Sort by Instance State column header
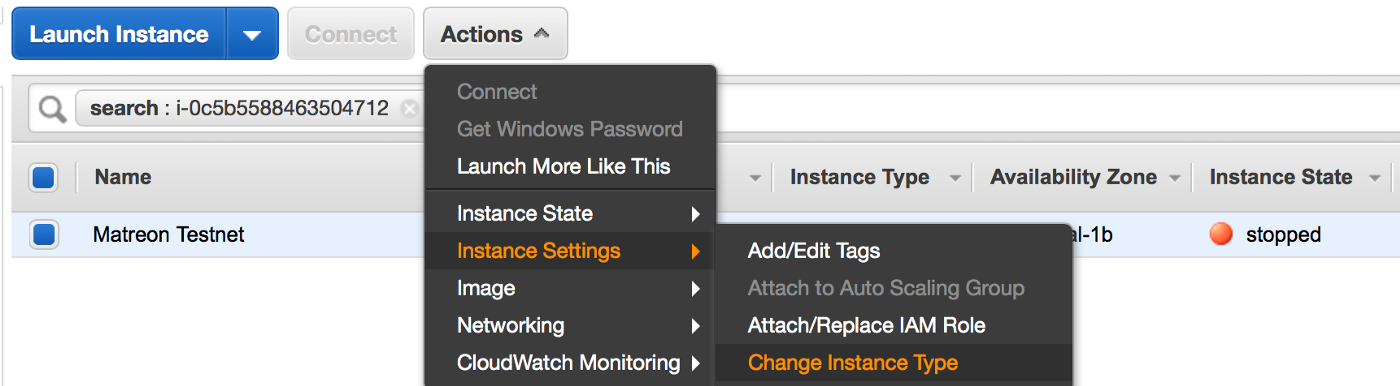The height and width of the screenshot is (386, 1400). pyautogui.click(x=1281, y=177)
